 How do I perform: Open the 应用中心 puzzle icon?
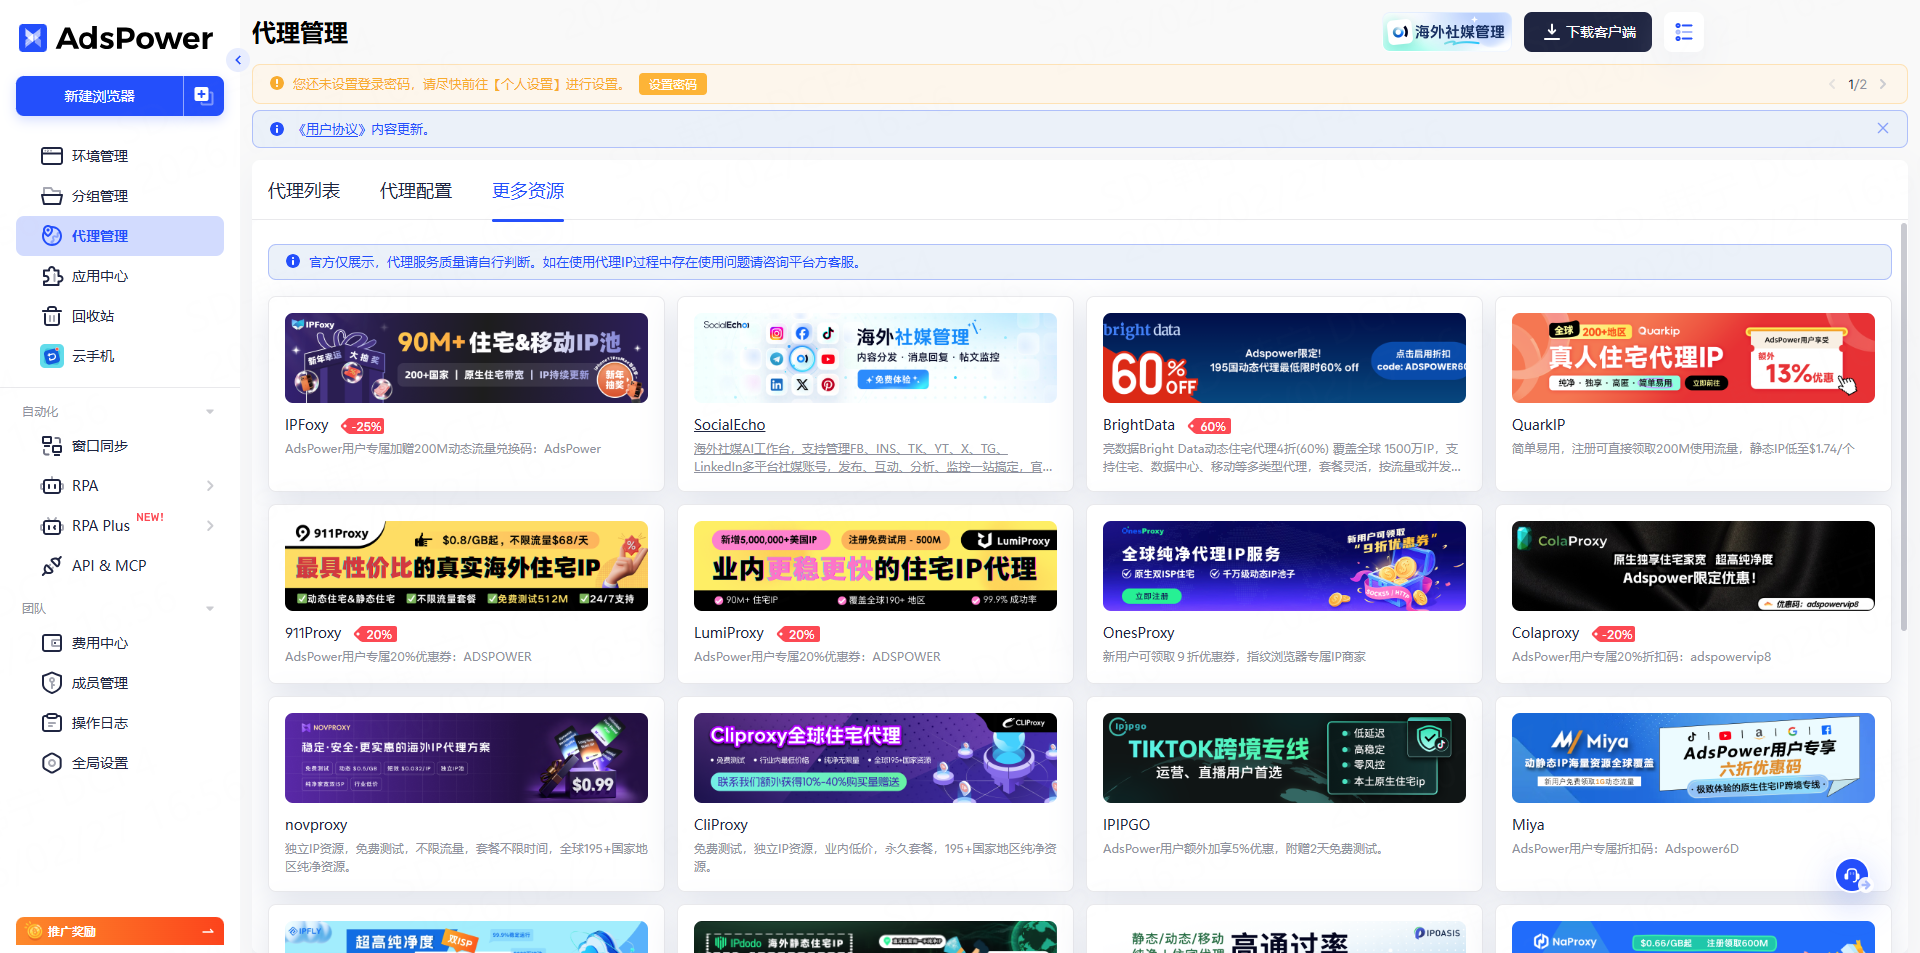point(52,276)
